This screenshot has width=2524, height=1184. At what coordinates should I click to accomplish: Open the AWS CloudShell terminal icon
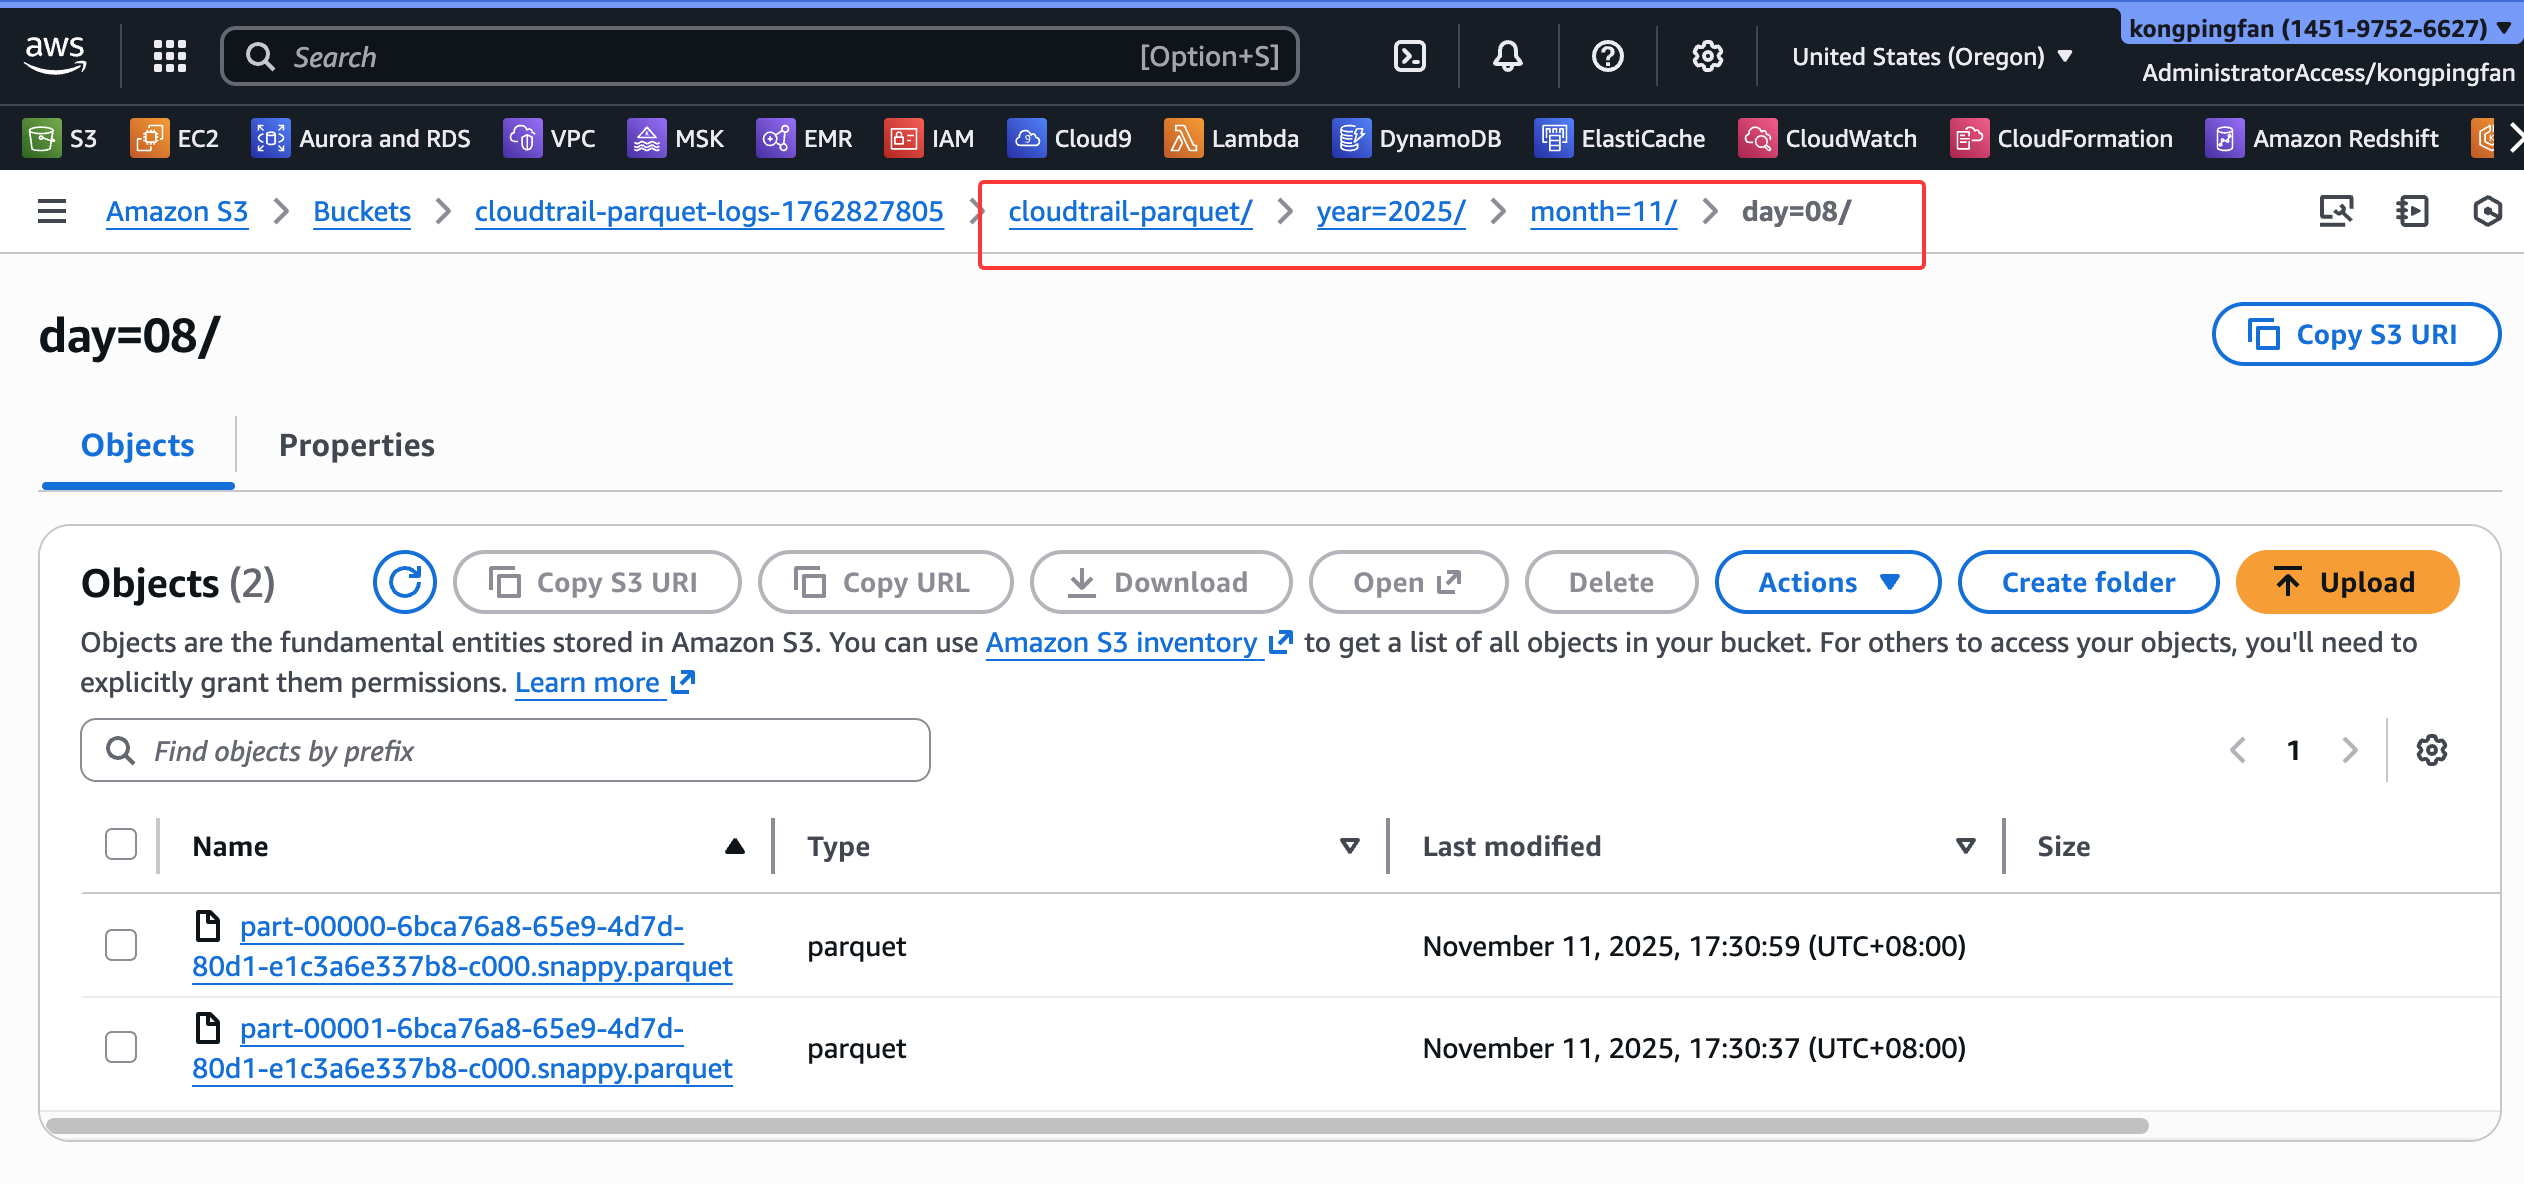(1409, 57)
